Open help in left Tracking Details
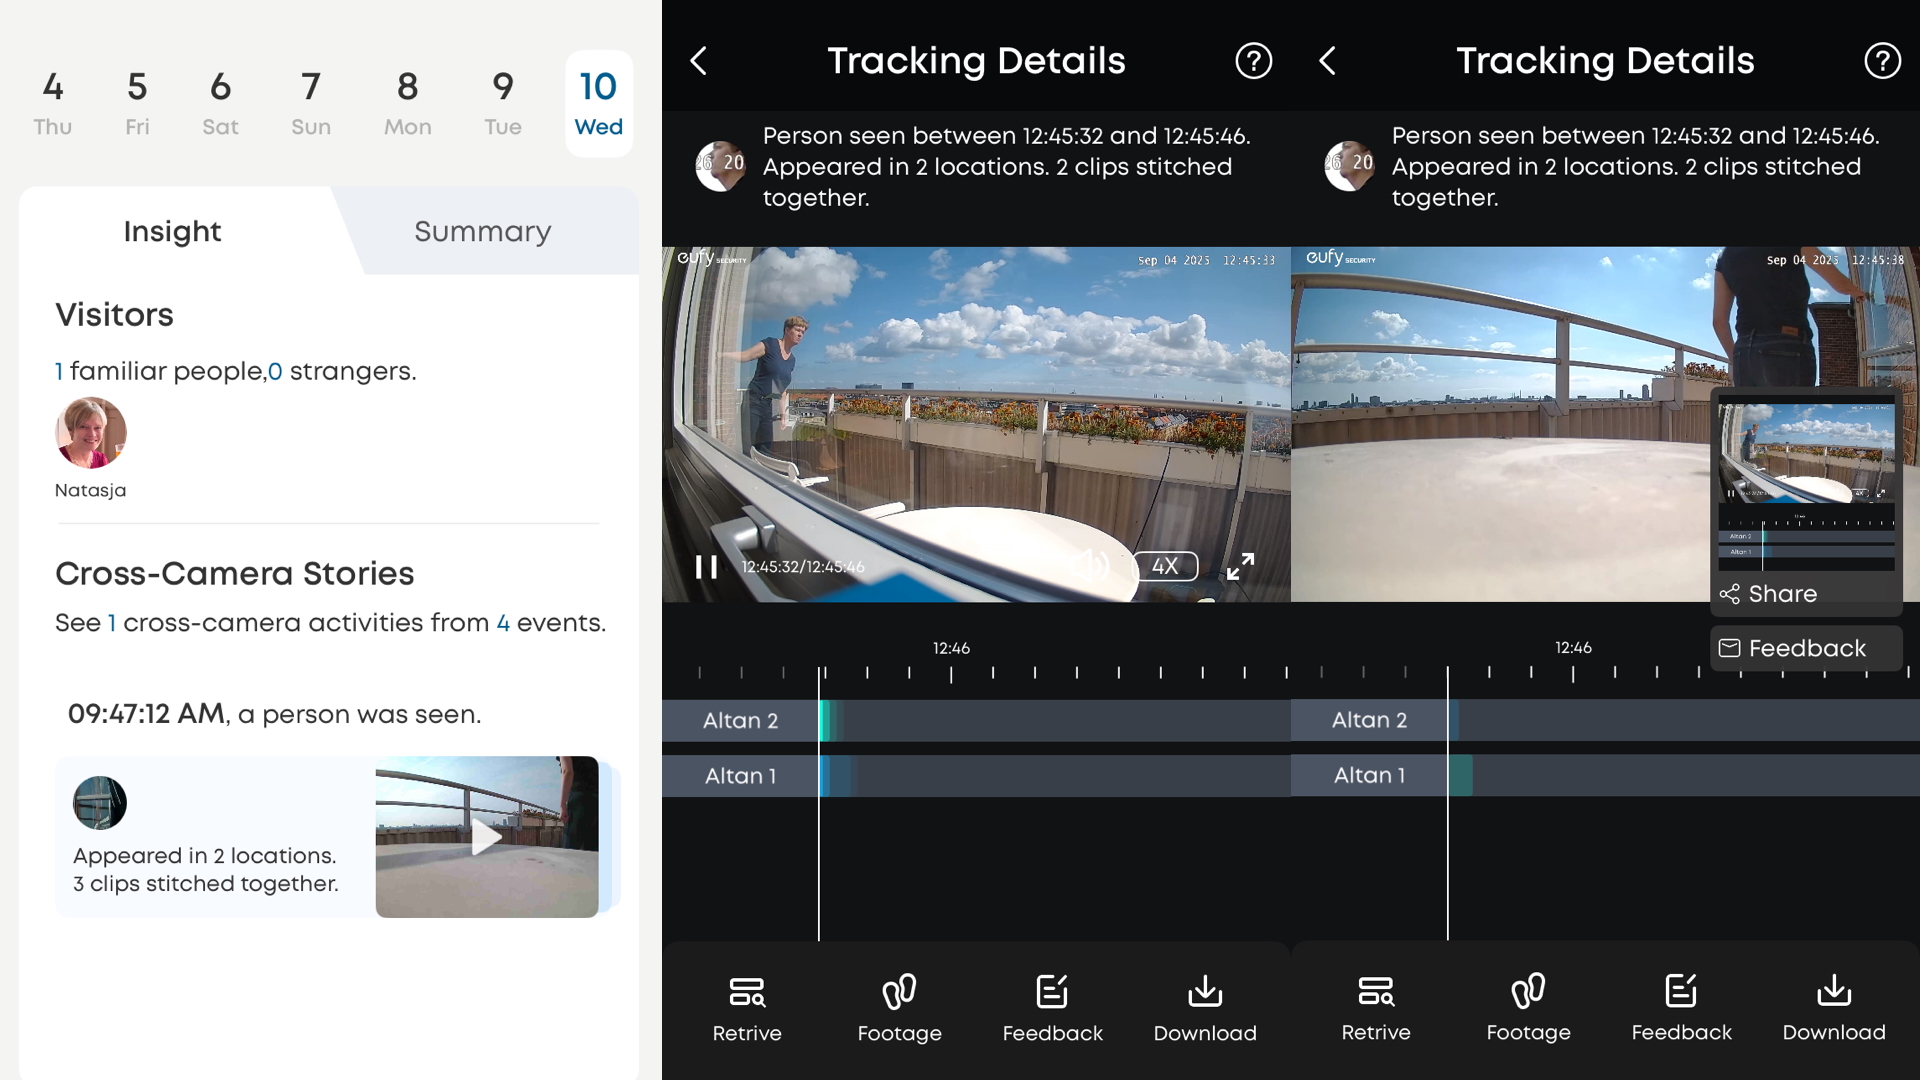This screenshot has width=1920, height=1080. point(1253,61)
